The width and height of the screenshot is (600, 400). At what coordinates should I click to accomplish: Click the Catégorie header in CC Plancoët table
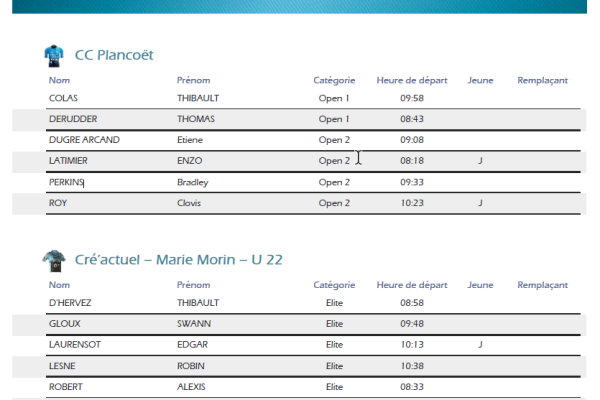pos(334,81)
